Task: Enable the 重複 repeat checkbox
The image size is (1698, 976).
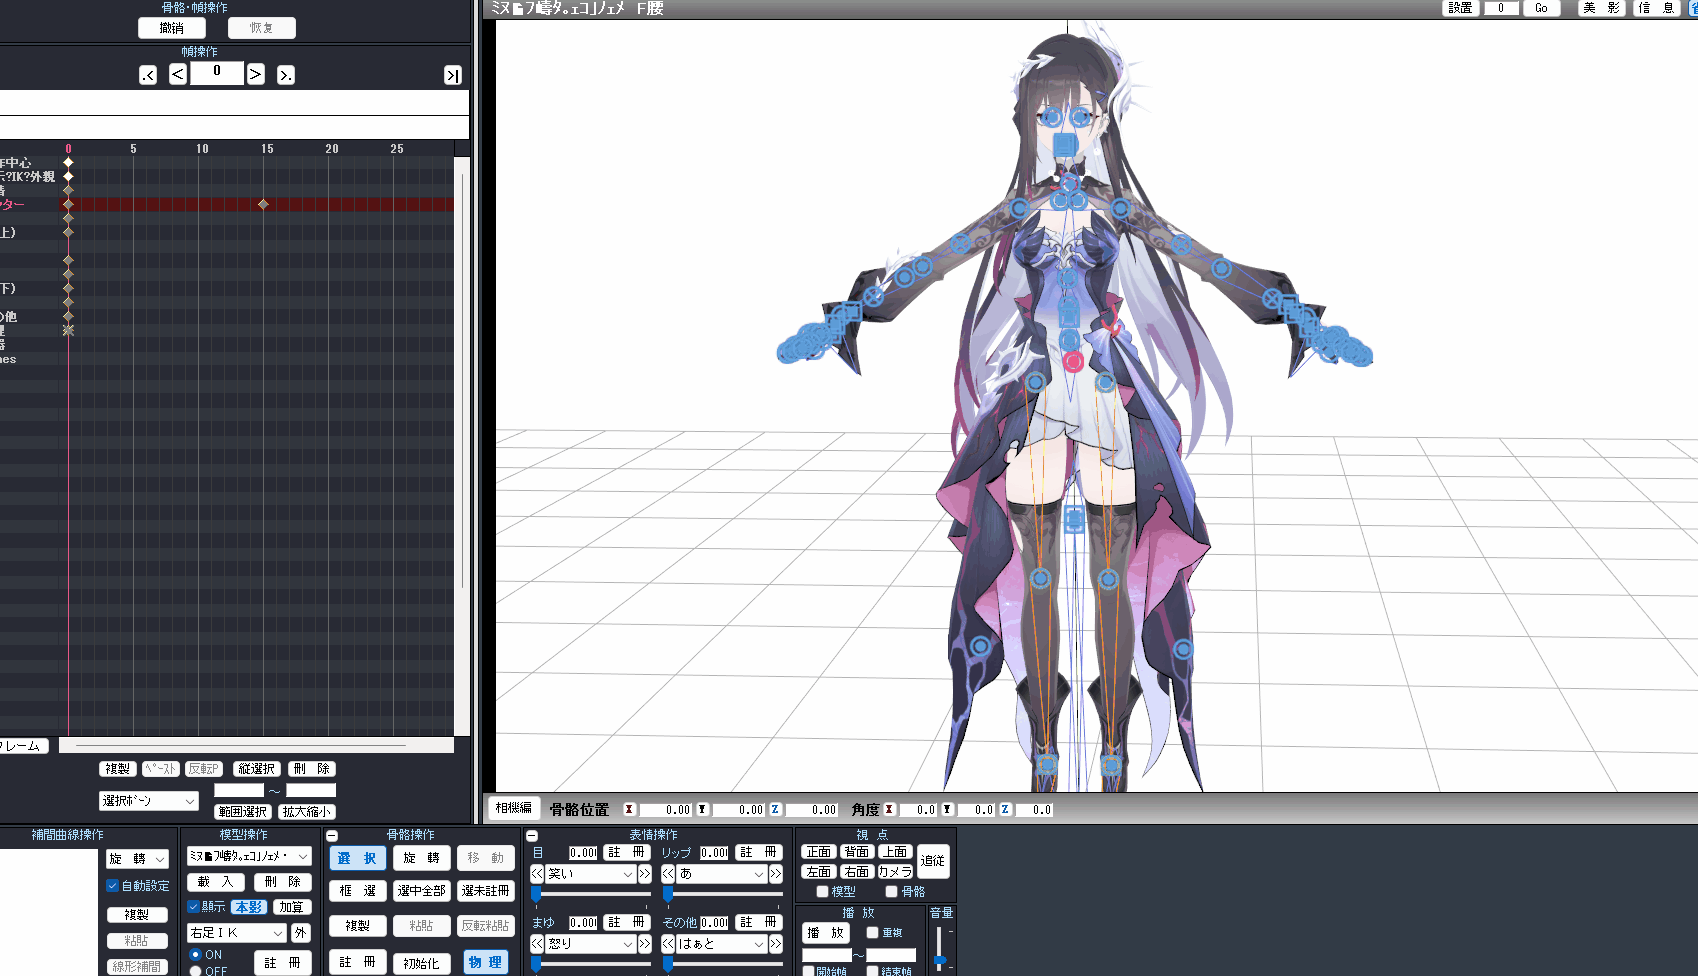Action: (872, 933)
